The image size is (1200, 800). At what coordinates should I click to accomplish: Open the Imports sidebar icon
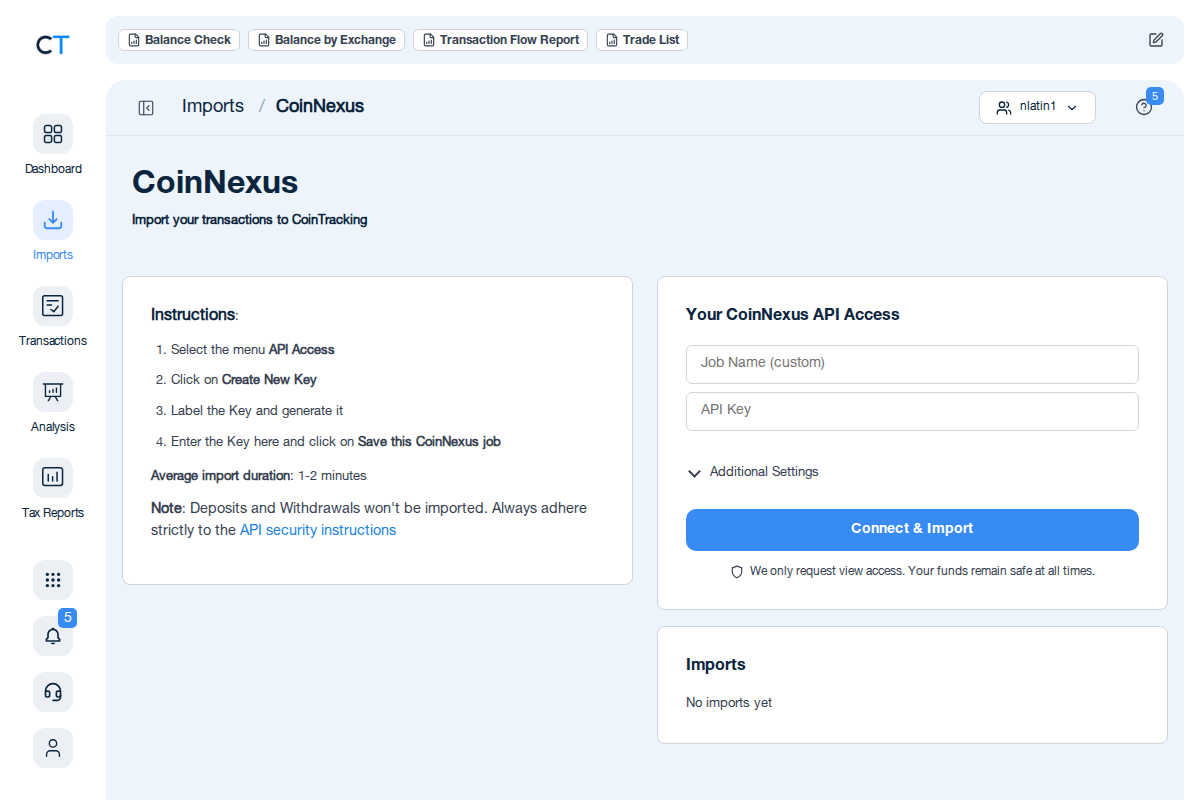tap(53, 220)
